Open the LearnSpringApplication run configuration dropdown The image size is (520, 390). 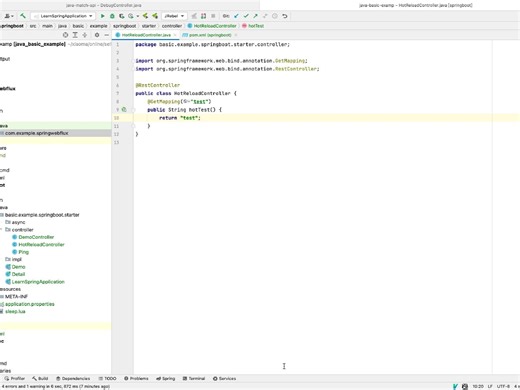pos(63,16)
